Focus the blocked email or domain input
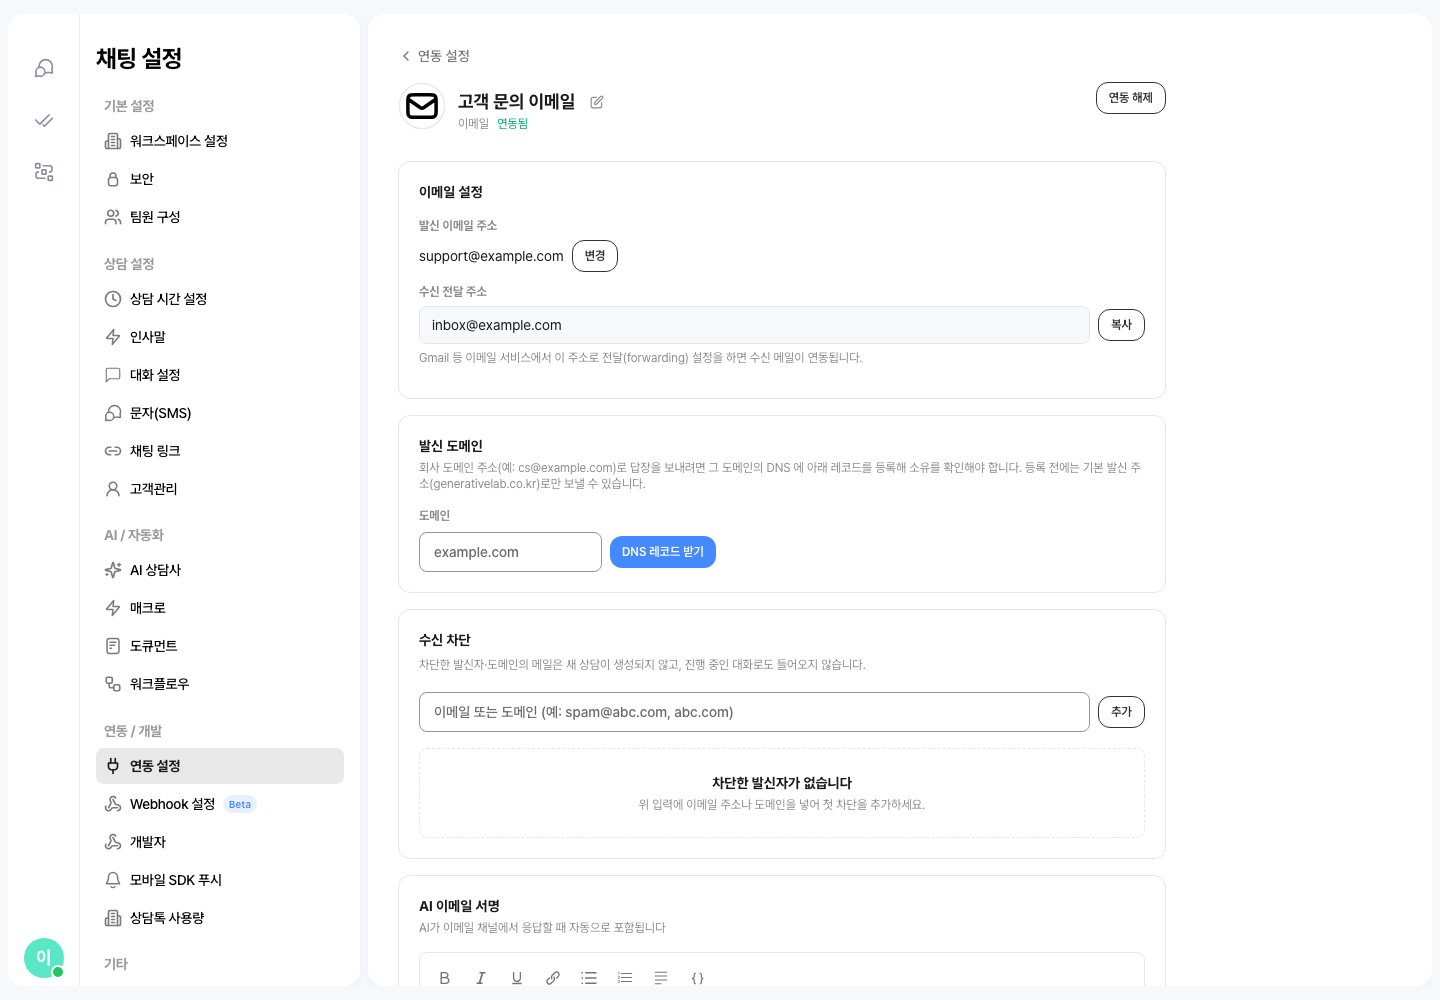Screen dimensions: 1440x1000 point(754,712)
